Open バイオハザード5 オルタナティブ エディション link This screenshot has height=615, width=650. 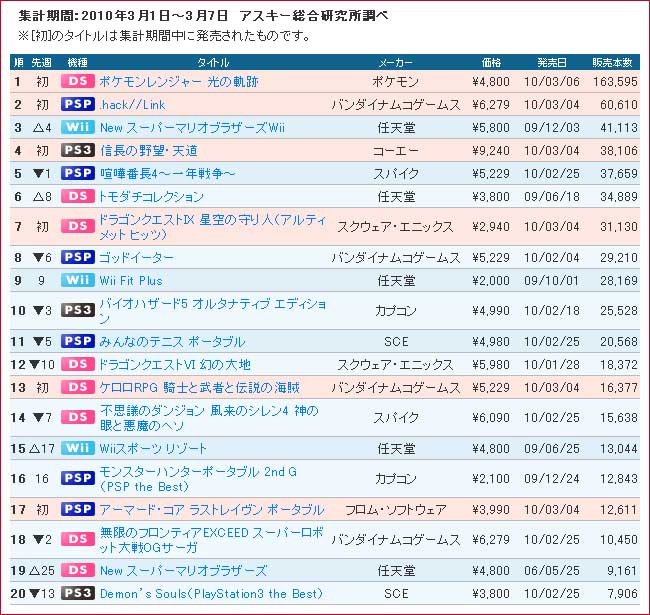tap(212, 311)
